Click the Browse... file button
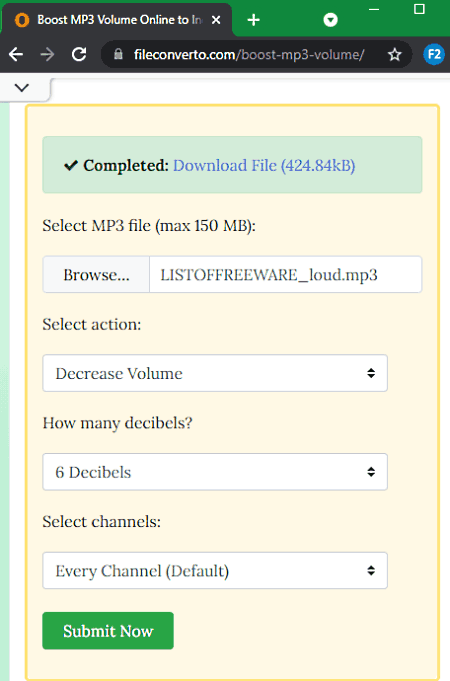450x681 pixels. (x=96, y=274)
